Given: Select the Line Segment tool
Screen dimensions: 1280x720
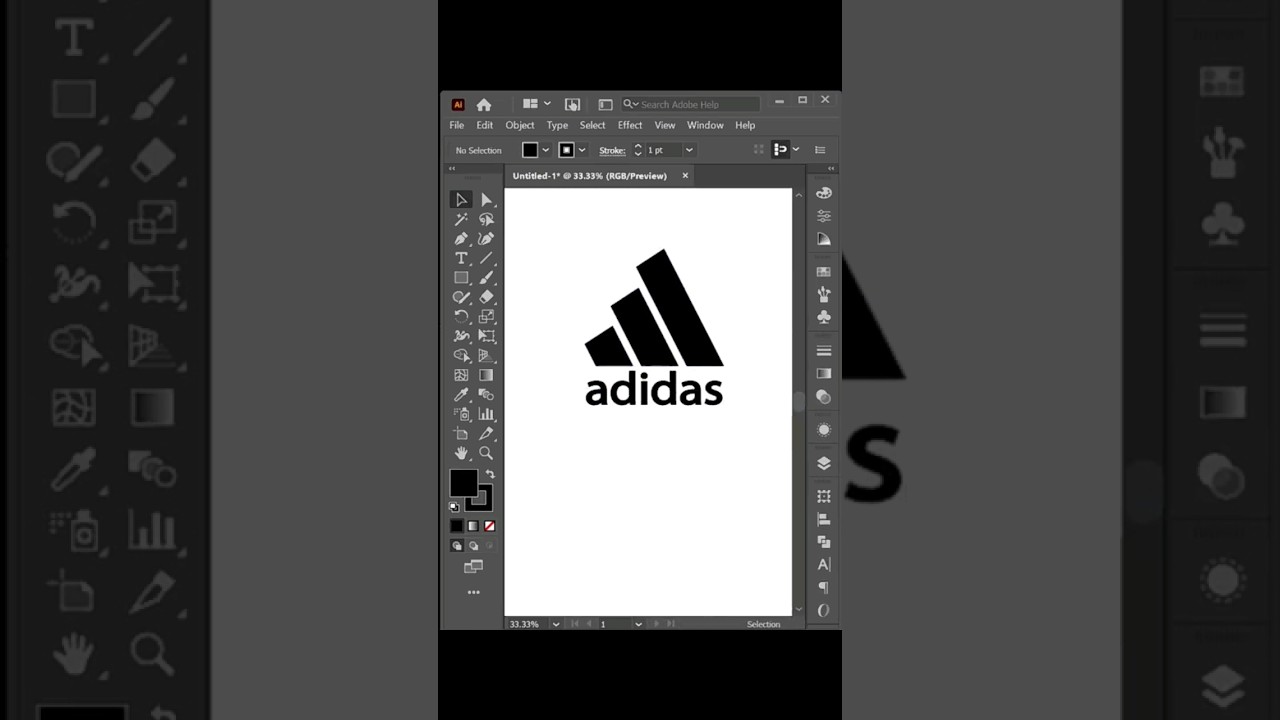Looking at the screenshot, I should coord(486,258).
